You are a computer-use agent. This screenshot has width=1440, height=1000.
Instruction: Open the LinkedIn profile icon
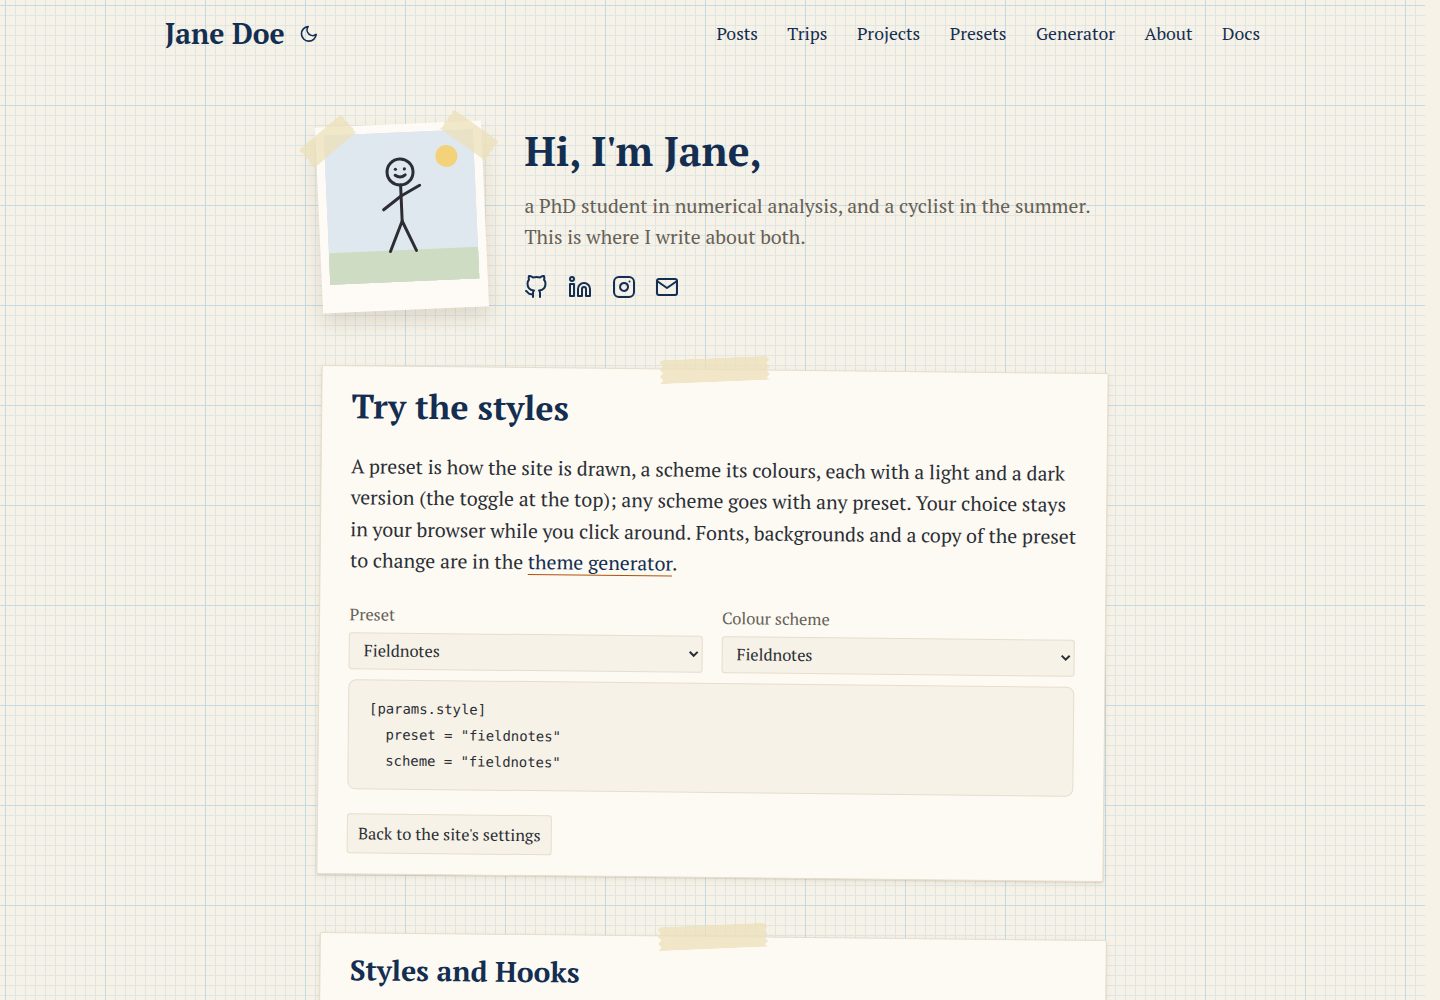580,287
